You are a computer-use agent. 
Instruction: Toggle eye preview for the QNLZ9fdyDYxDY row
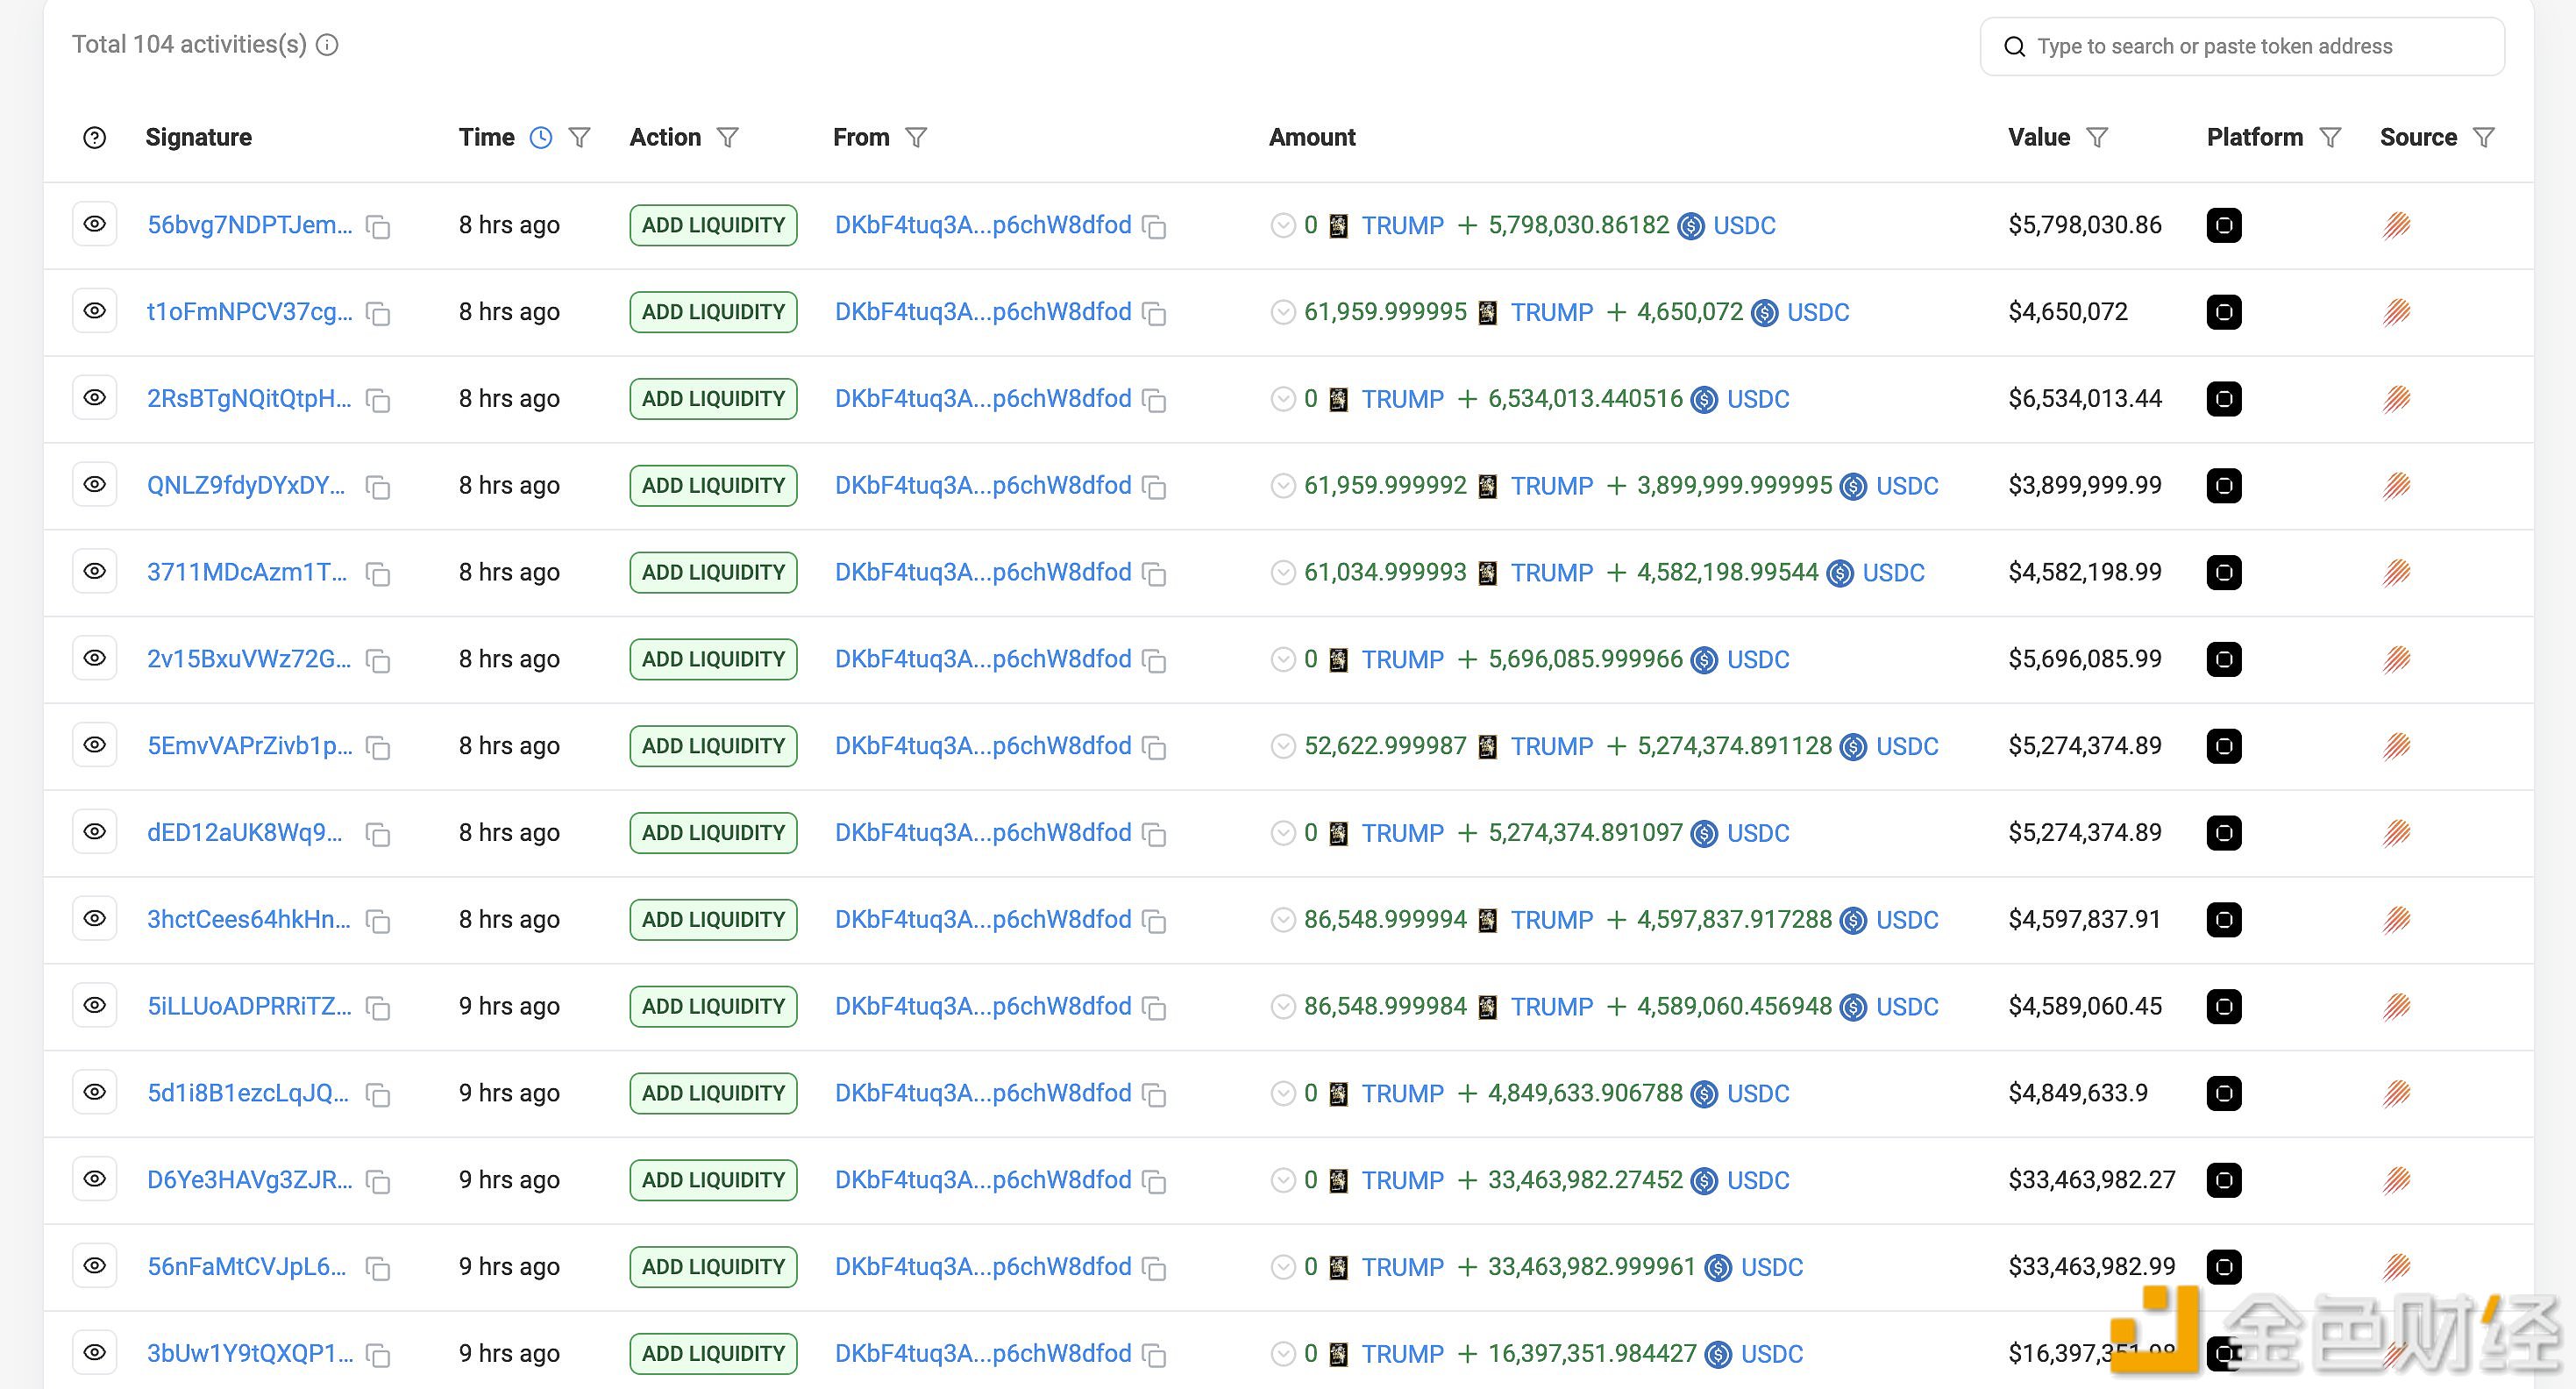pos(95,484)
